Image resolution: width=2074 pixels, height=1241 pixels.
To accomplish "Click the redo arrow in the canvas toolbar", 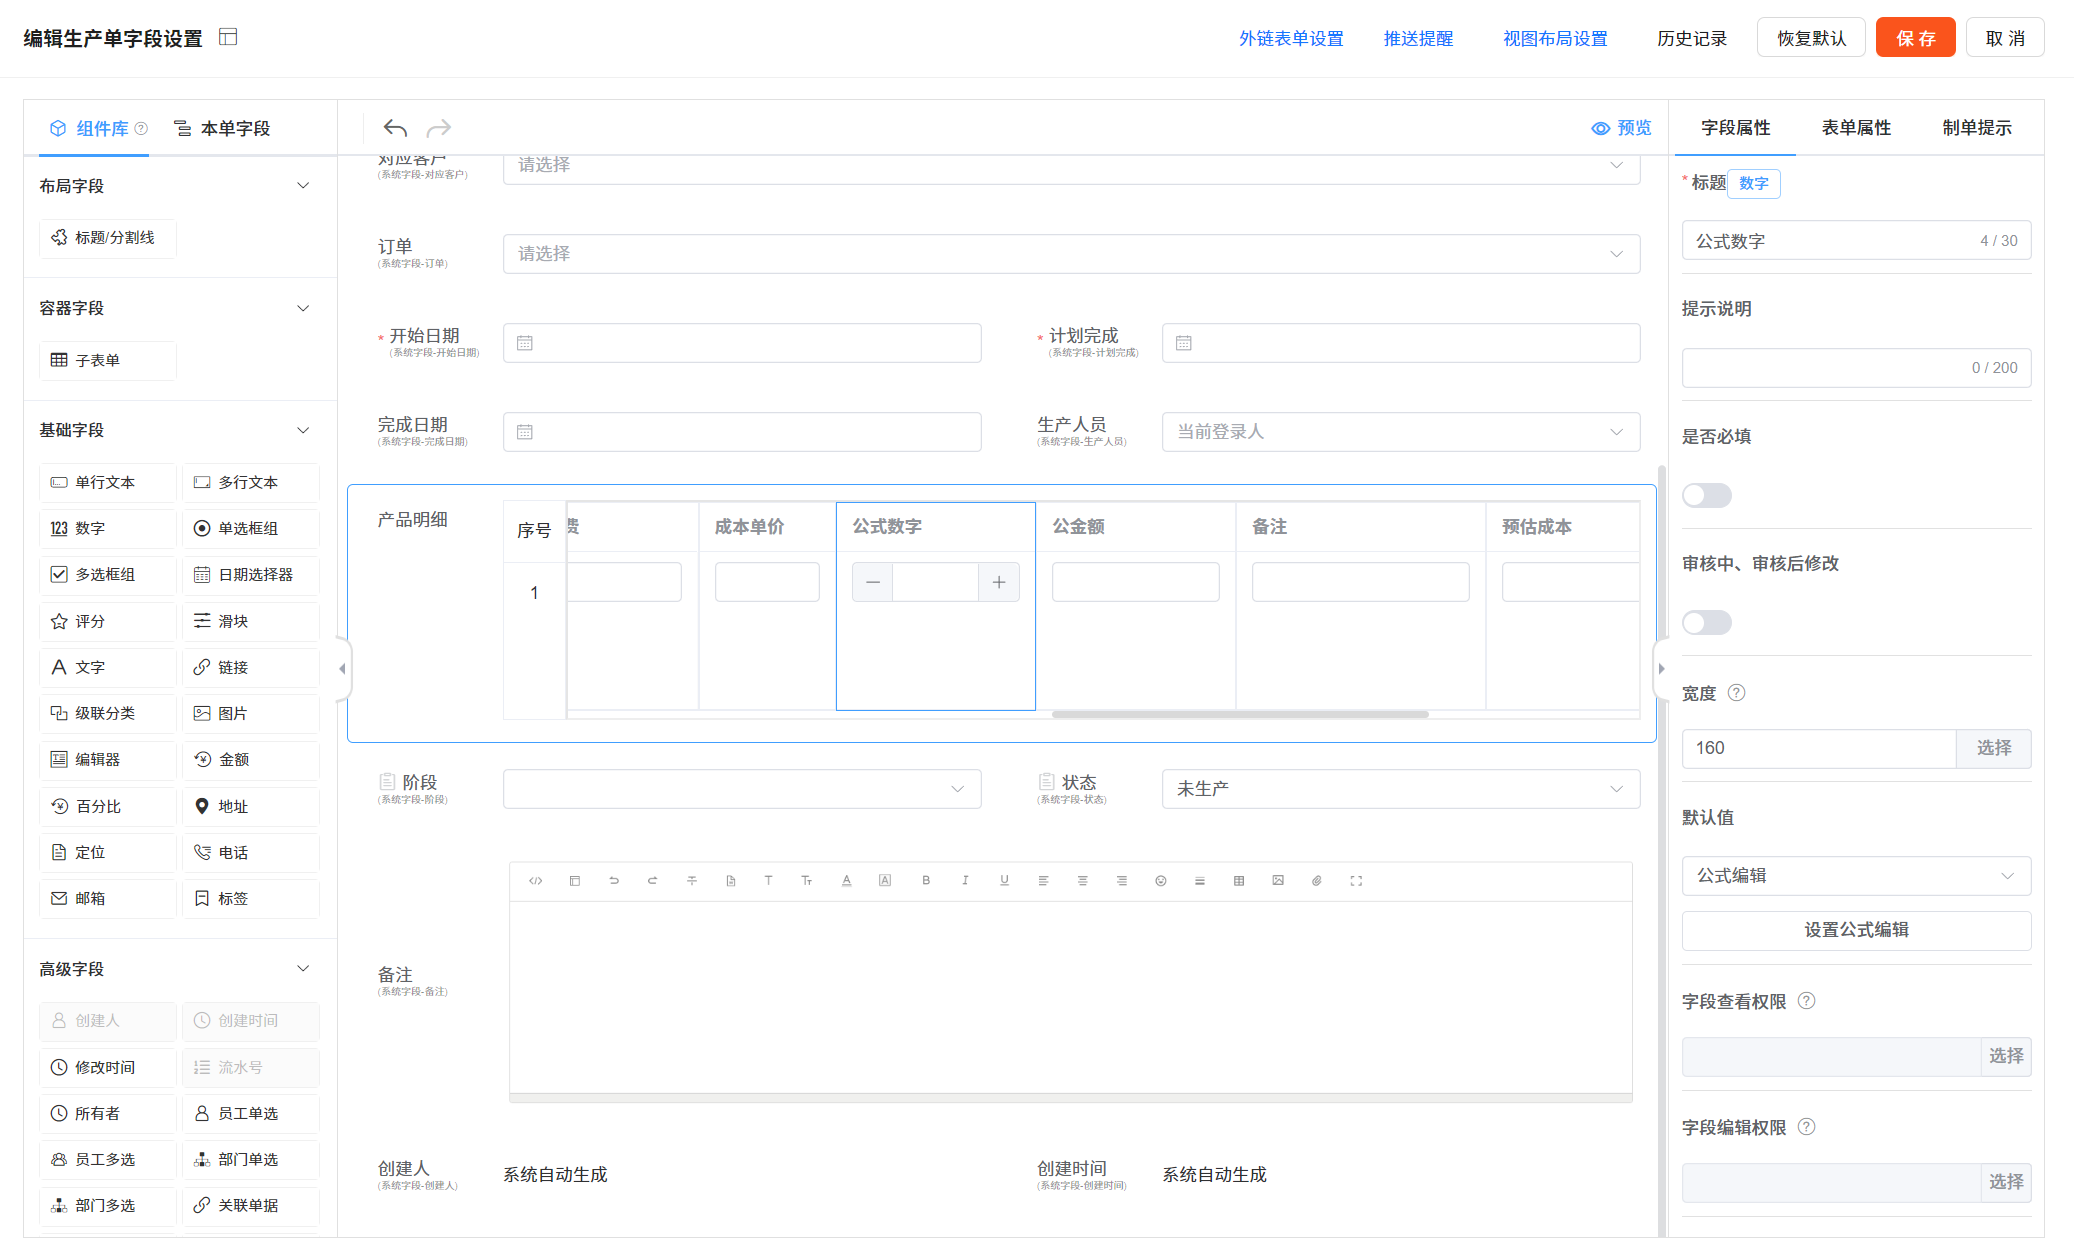I will (x=438, y=128).
